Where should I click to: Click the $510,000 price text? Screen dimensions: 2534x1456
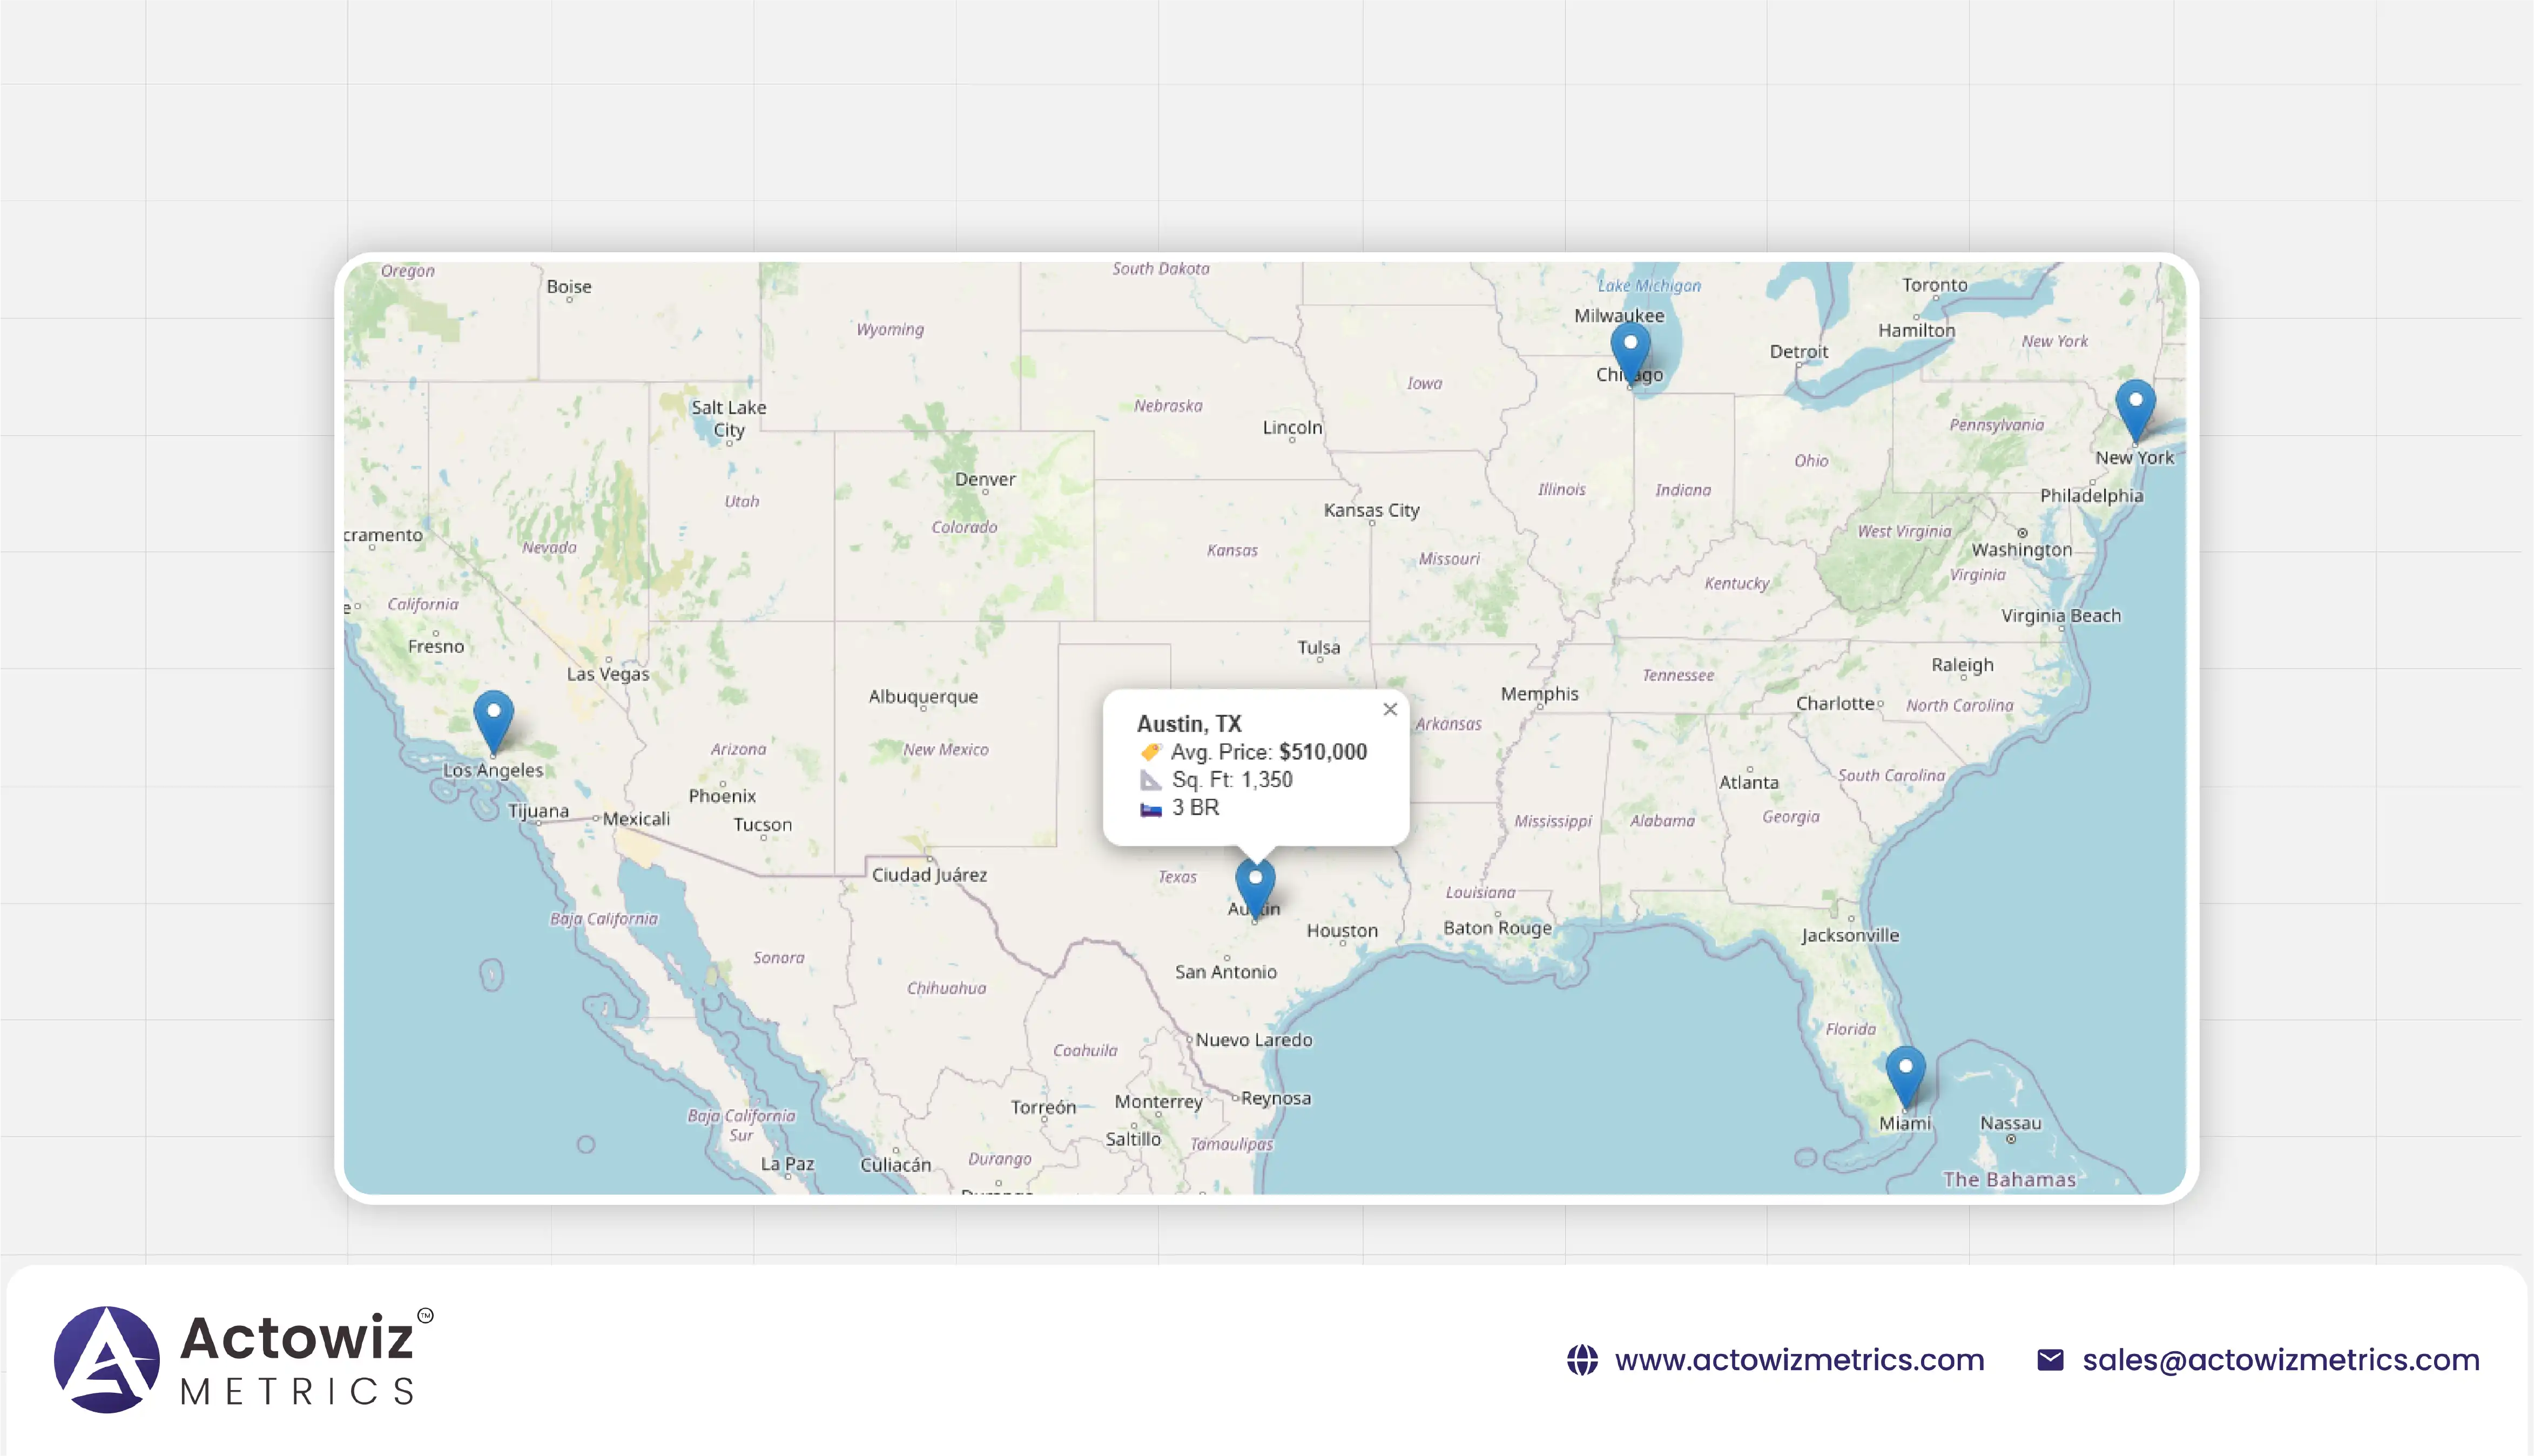1322,752
